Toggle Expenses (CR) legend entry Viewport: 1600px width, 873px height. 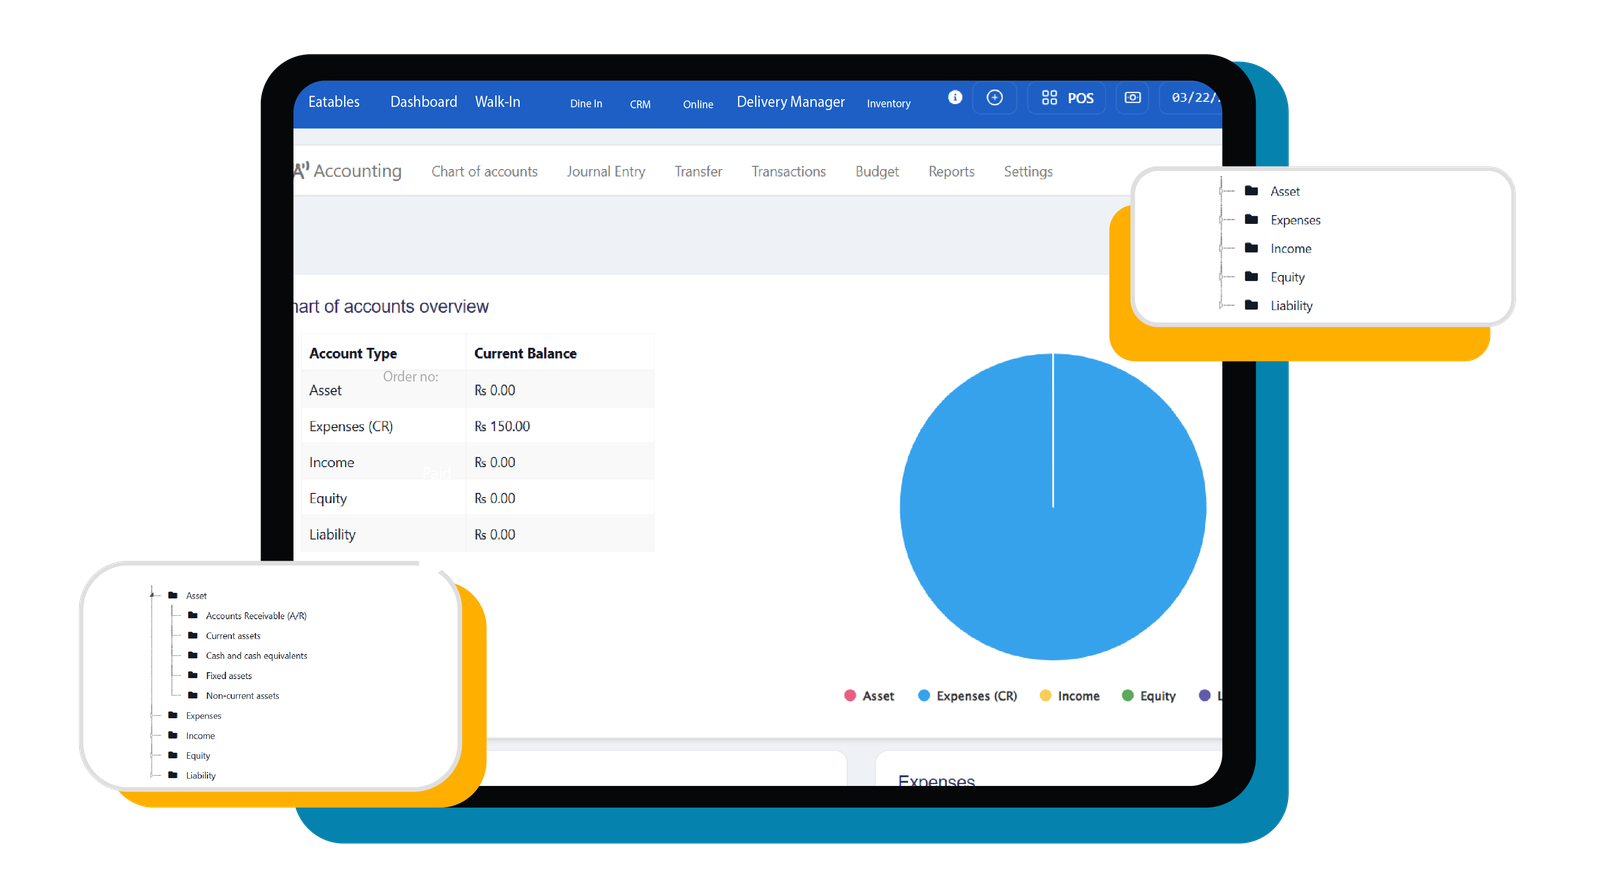point(967,696)
